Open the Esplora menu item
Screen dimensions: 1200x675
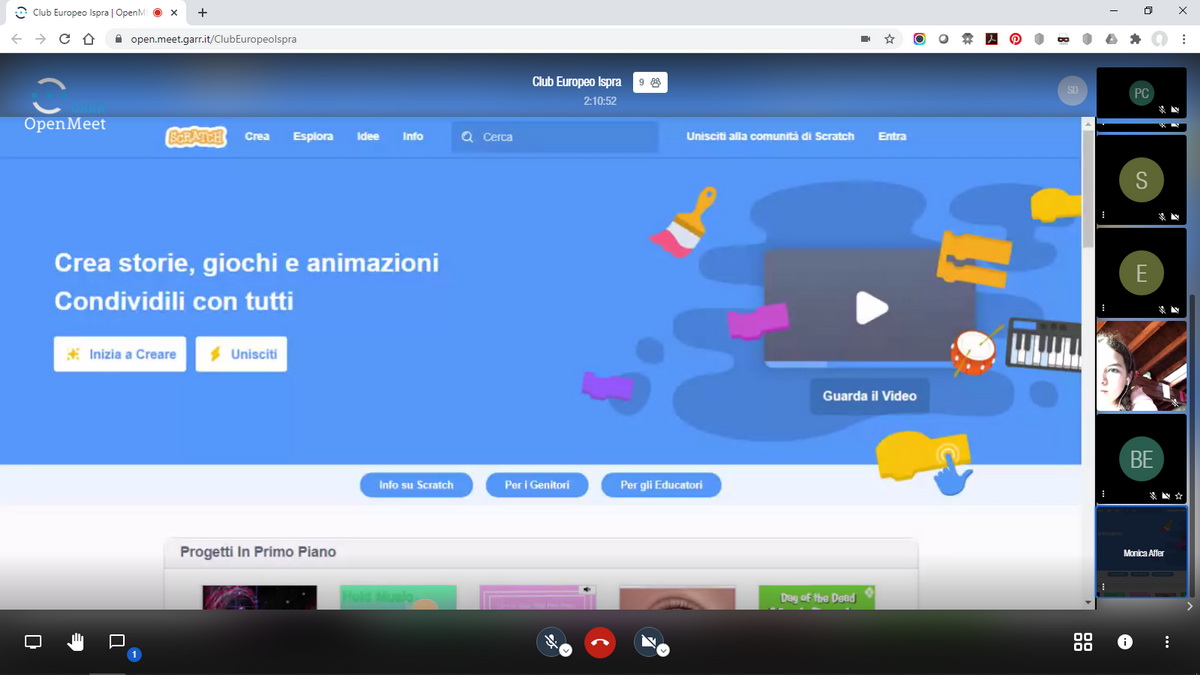(313, 136)
